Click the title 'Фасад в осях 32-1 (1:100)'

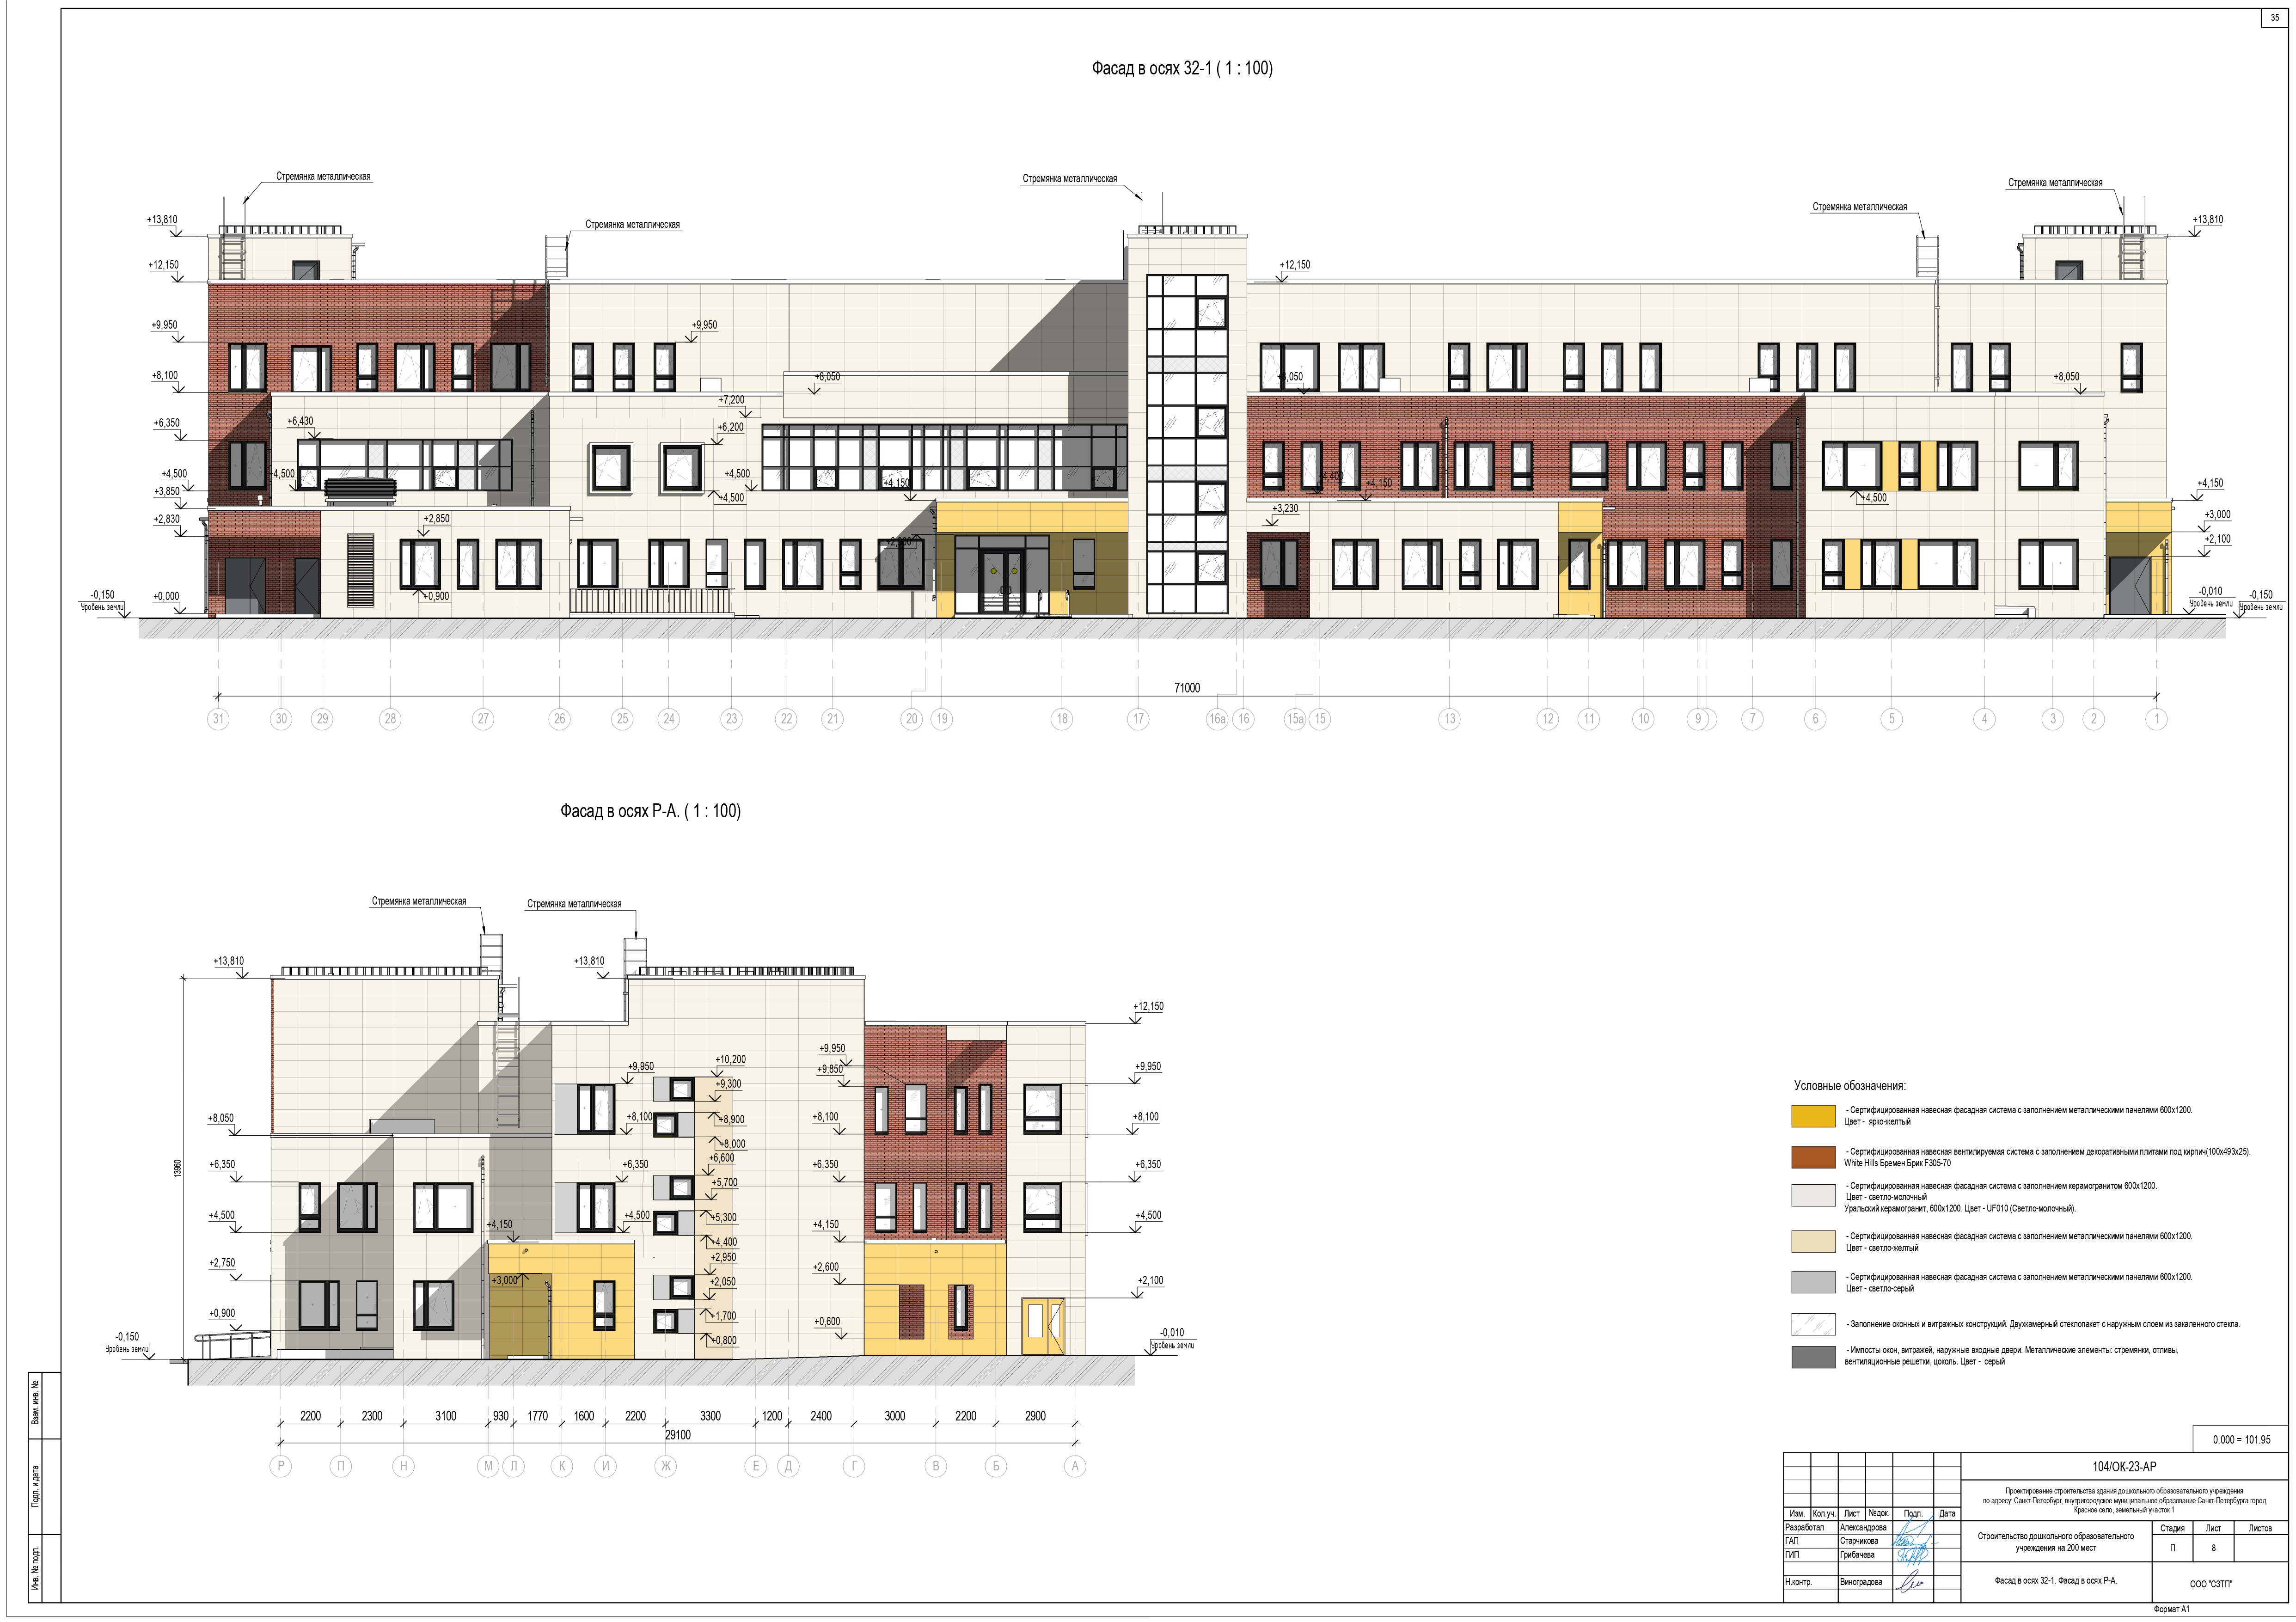[x=1182, y=68]
